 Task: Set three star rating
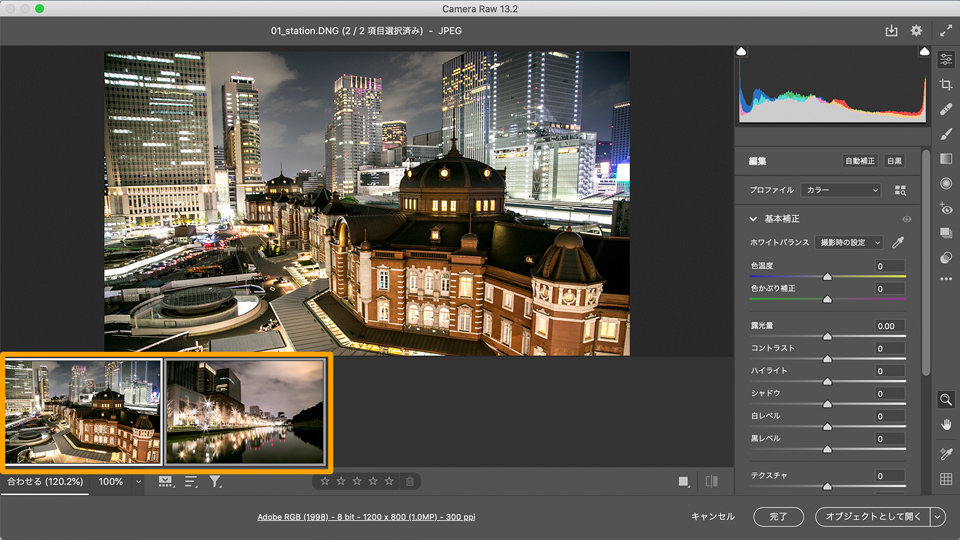tap(357, 481)
